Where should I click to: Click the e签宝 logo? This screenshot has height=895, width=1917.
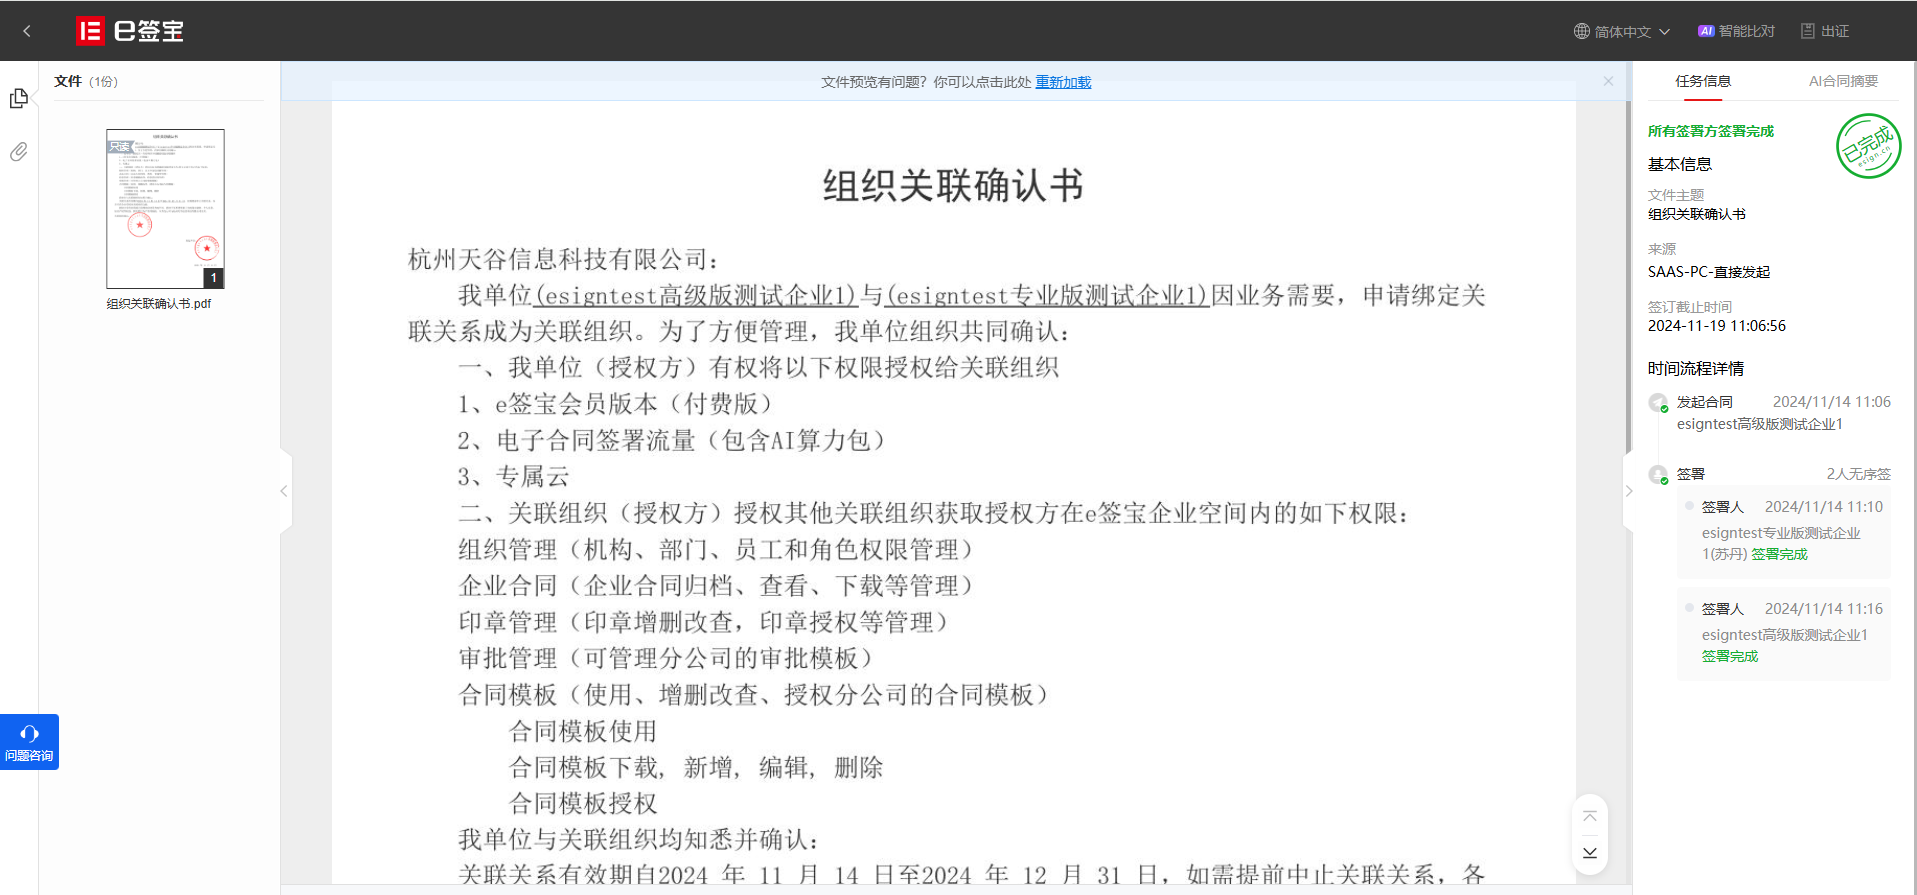(130, 31)
